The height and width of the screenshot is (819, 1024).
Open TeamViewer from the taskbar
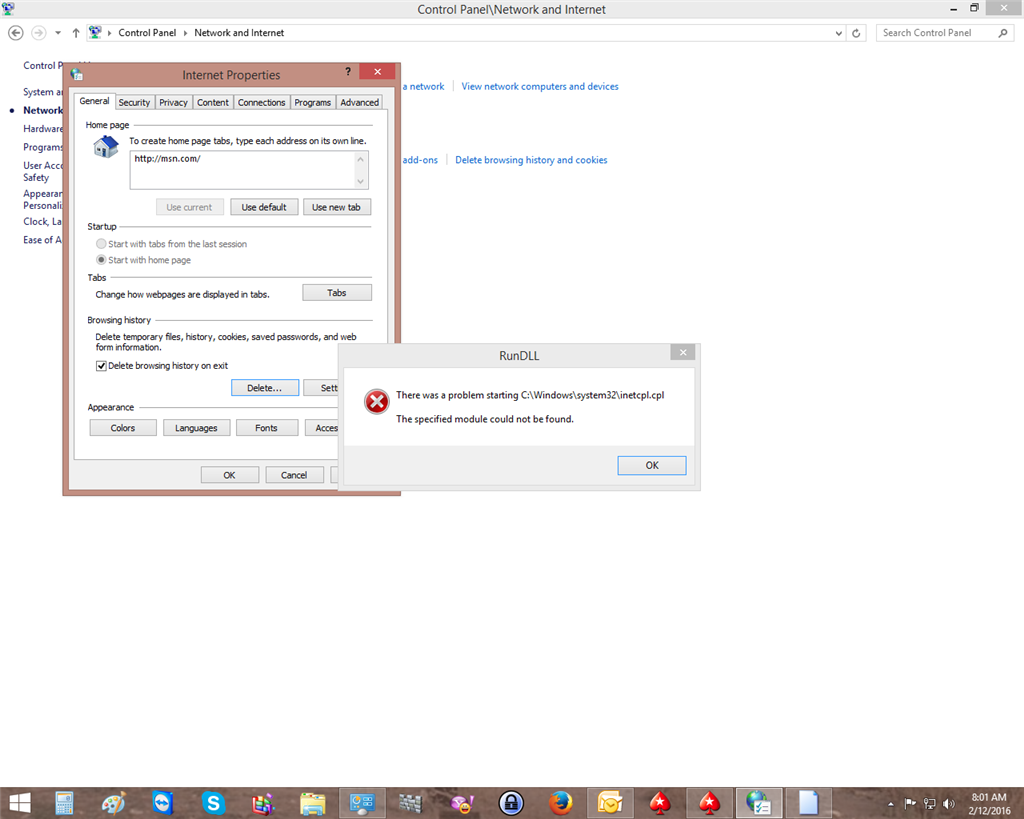tap(161, 803)
